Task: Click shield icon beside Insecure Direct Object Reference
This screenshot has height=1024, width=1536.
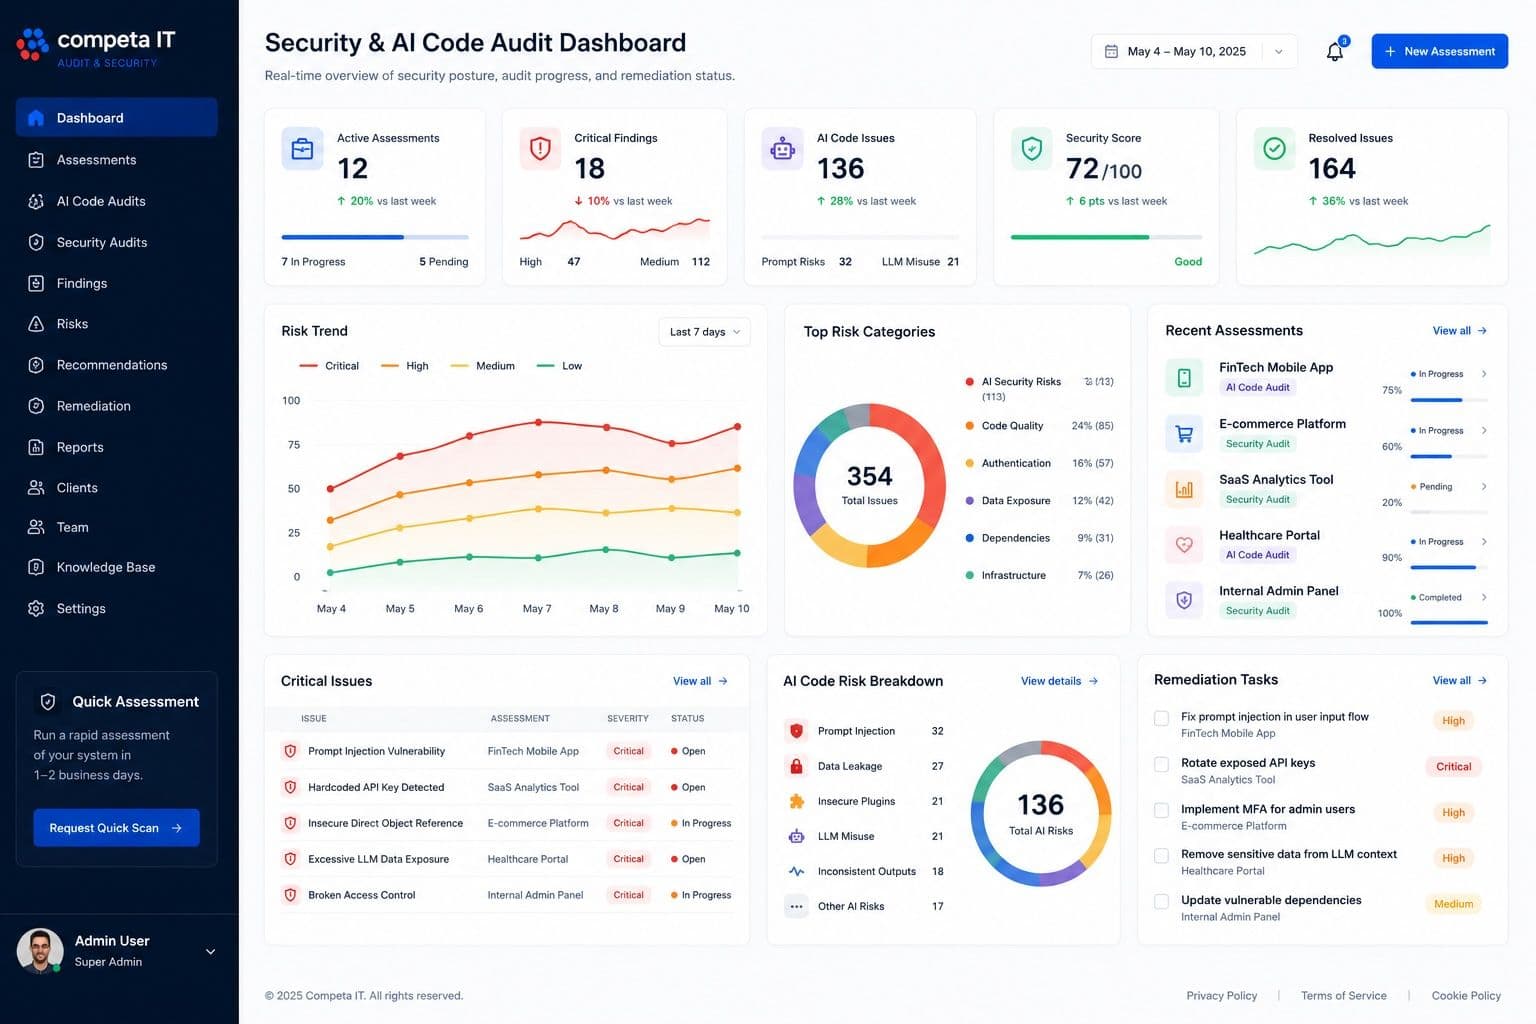Action: [x=290, y=823]
